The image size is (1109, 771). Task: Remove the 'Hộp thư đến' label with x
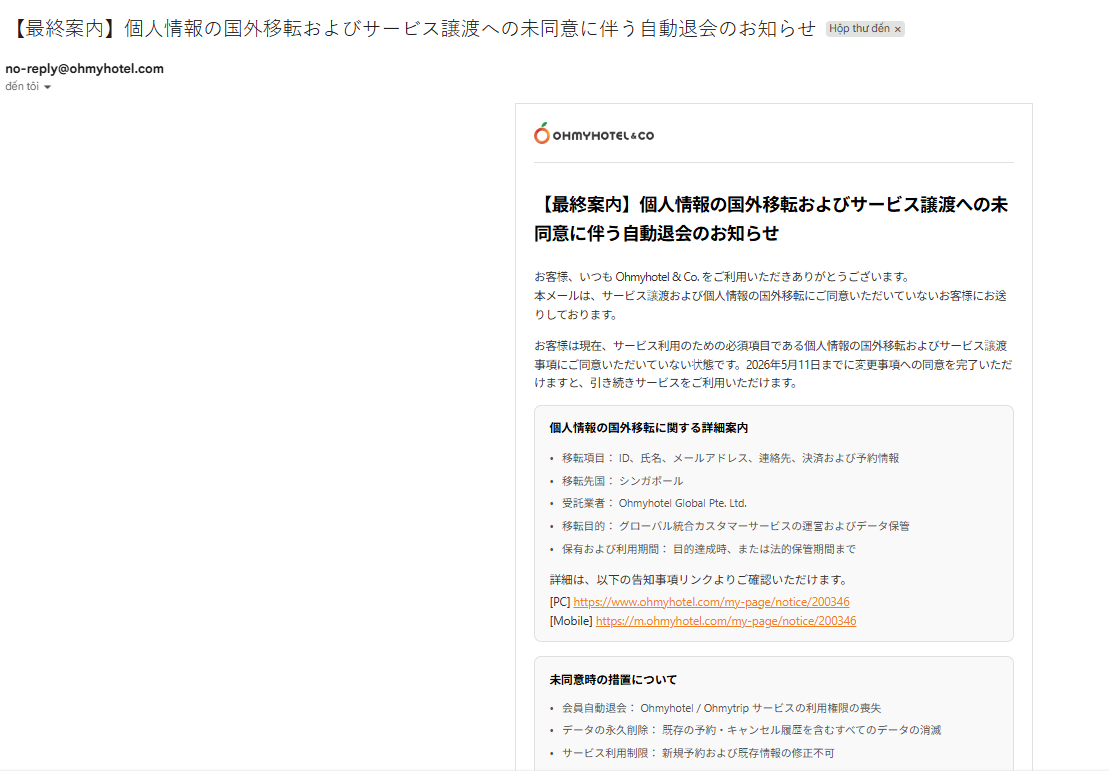(x=898, y=29)
